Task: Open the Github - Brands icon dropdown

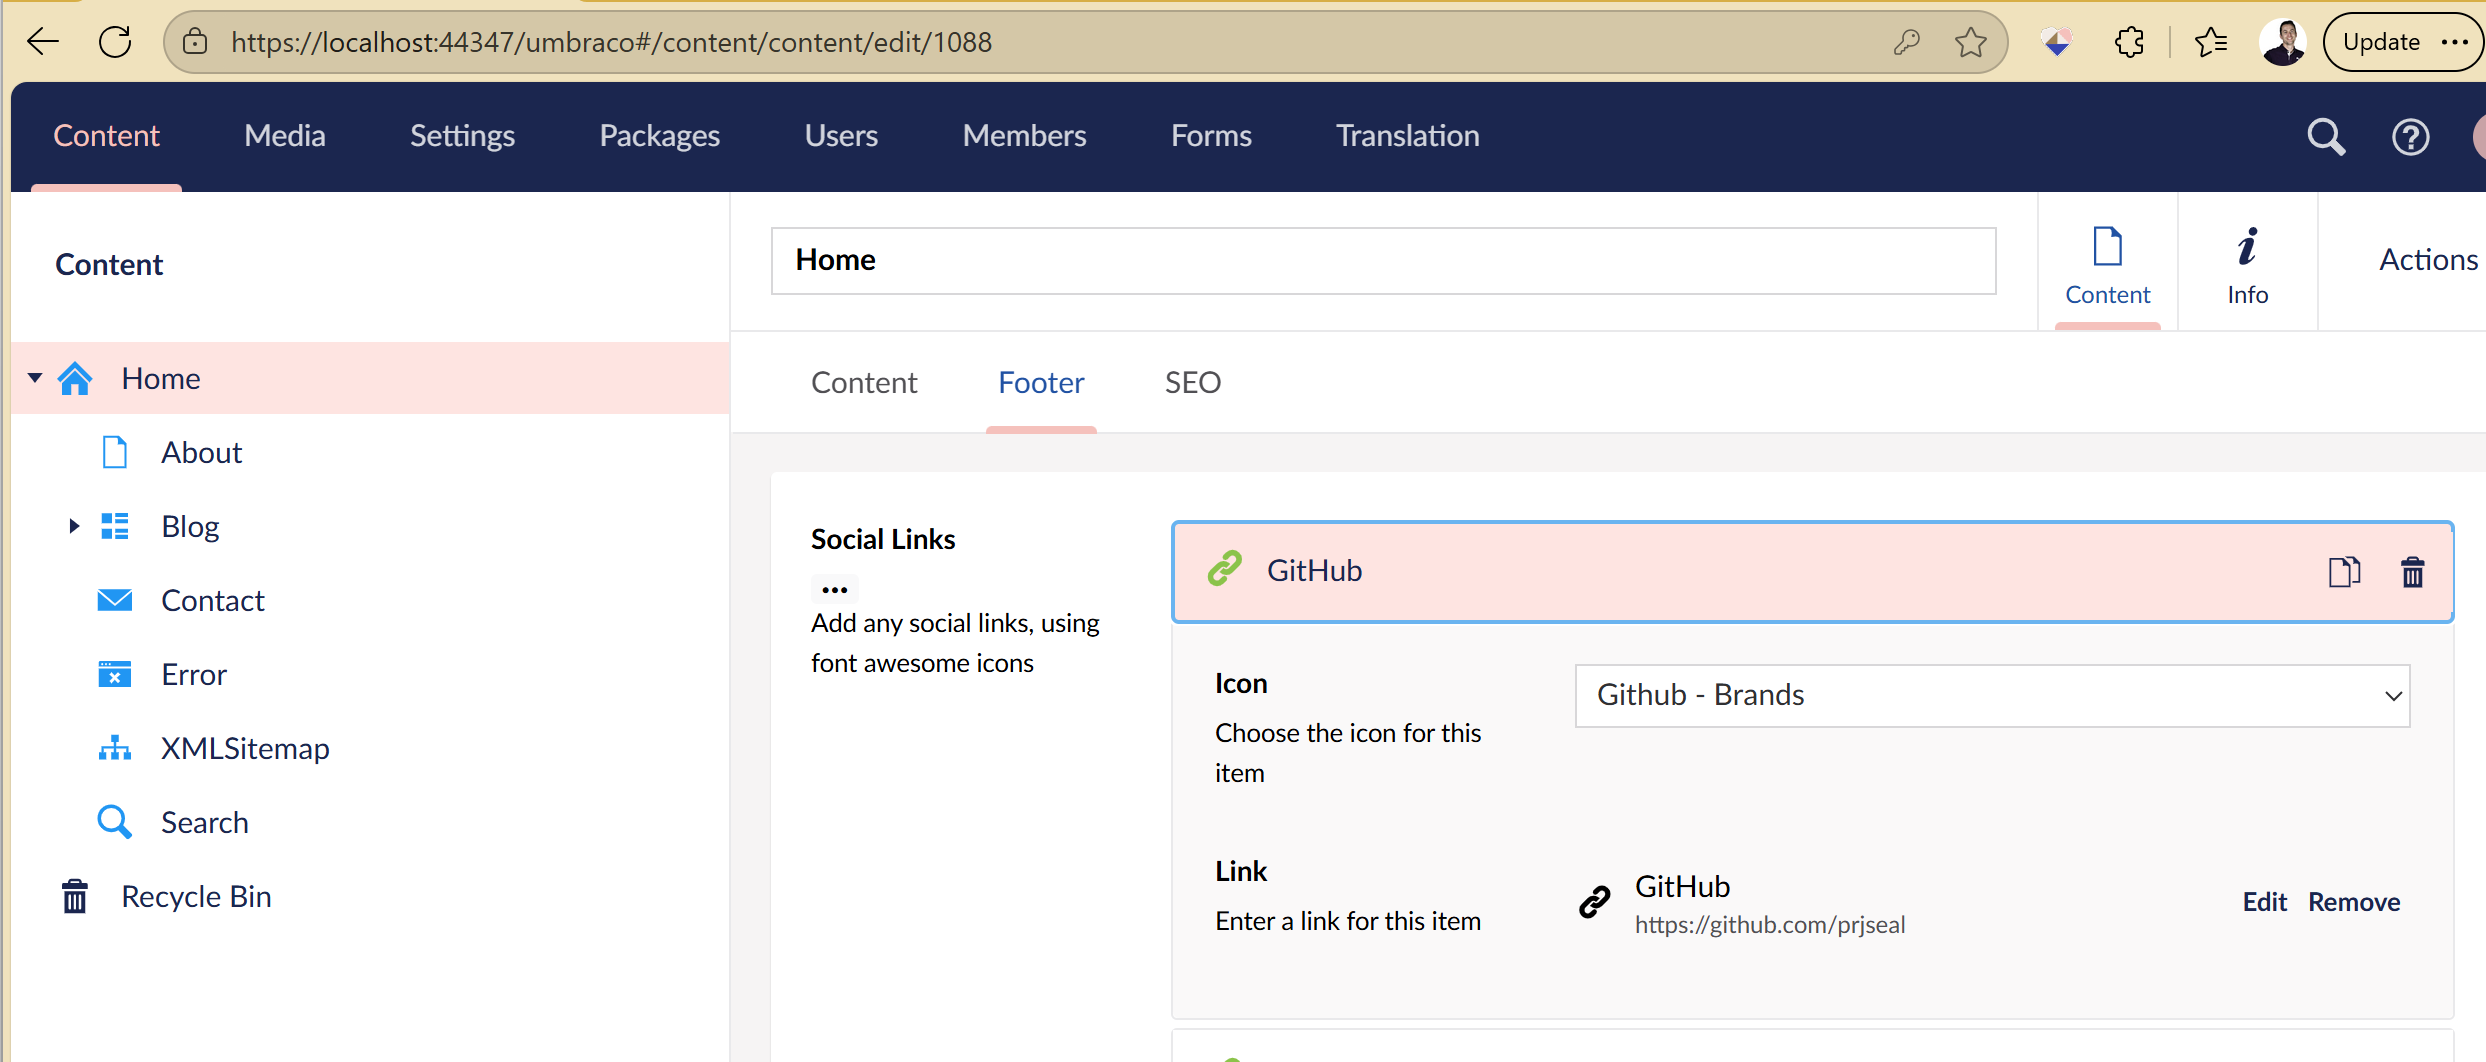Action: pyautogui.click(x=1992, y=695)
